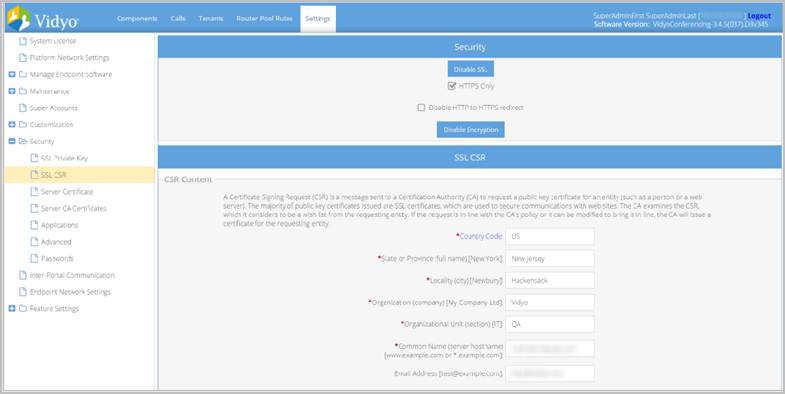The width and height of the screenshot is (785, 394).
Task: Click the Endpoint Network Settings page icon
Action: click(x=23, y=292)
